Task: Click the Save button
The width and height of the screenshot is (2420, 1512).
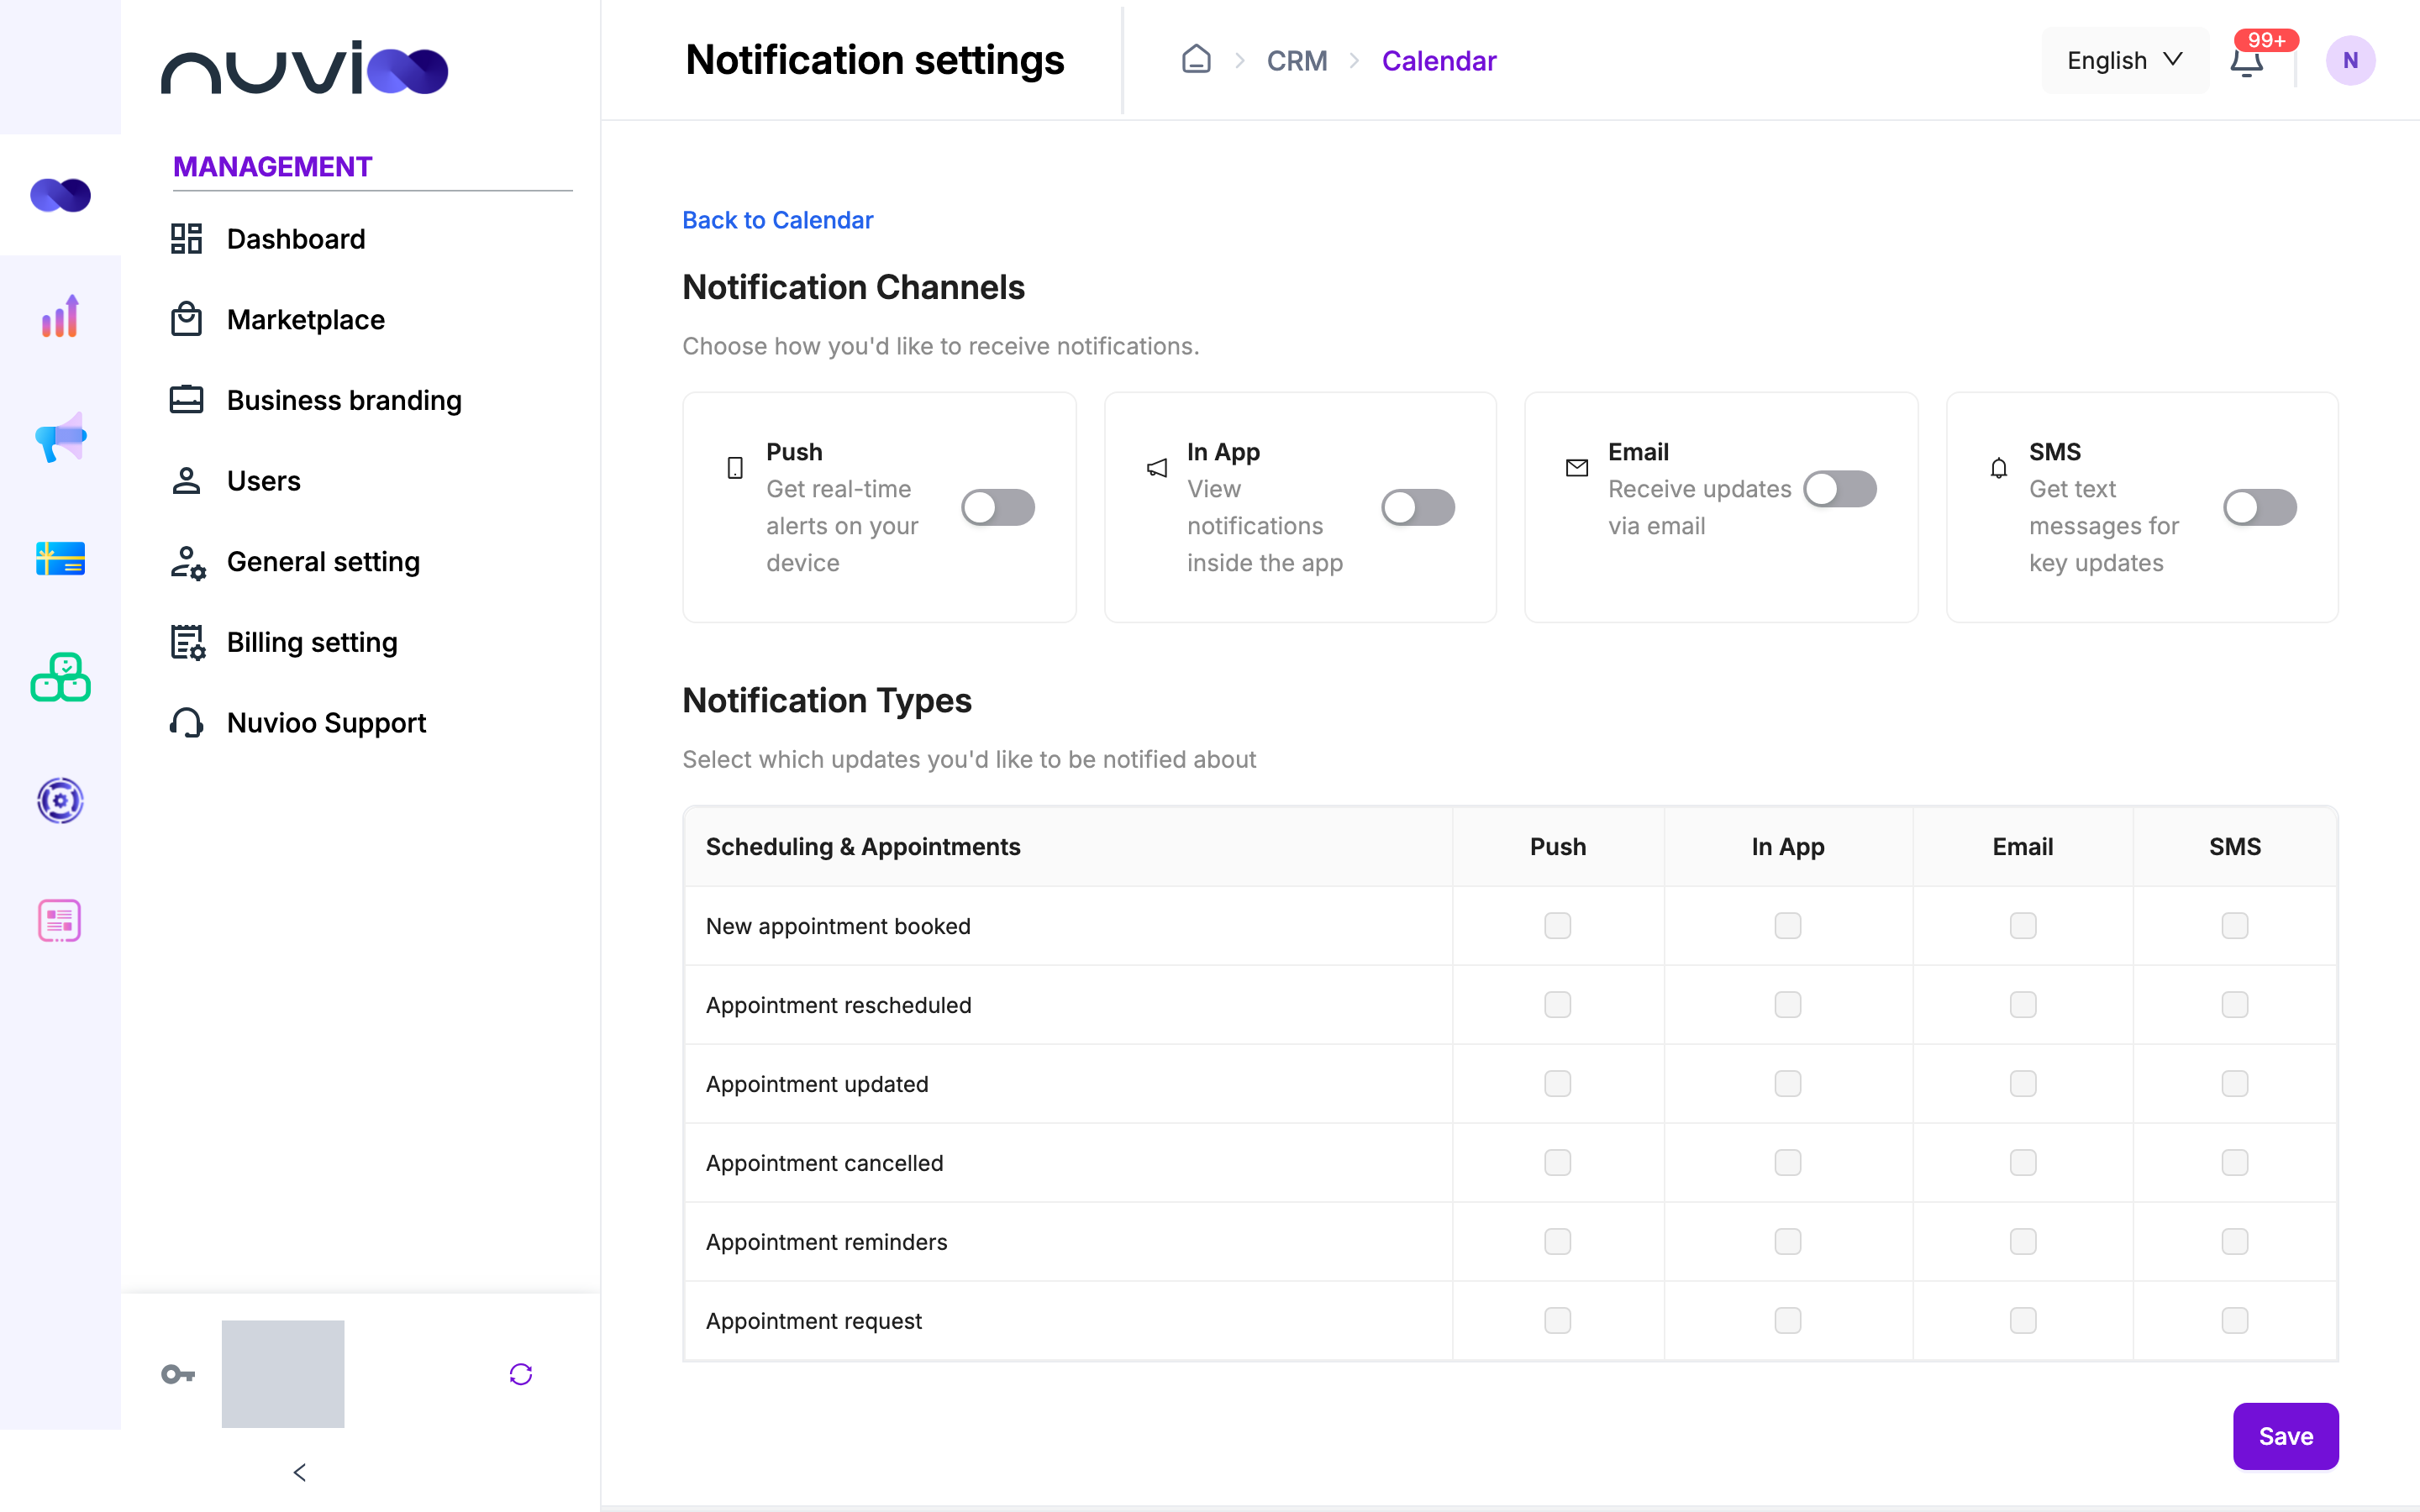Action: tap(2285, 1436)
